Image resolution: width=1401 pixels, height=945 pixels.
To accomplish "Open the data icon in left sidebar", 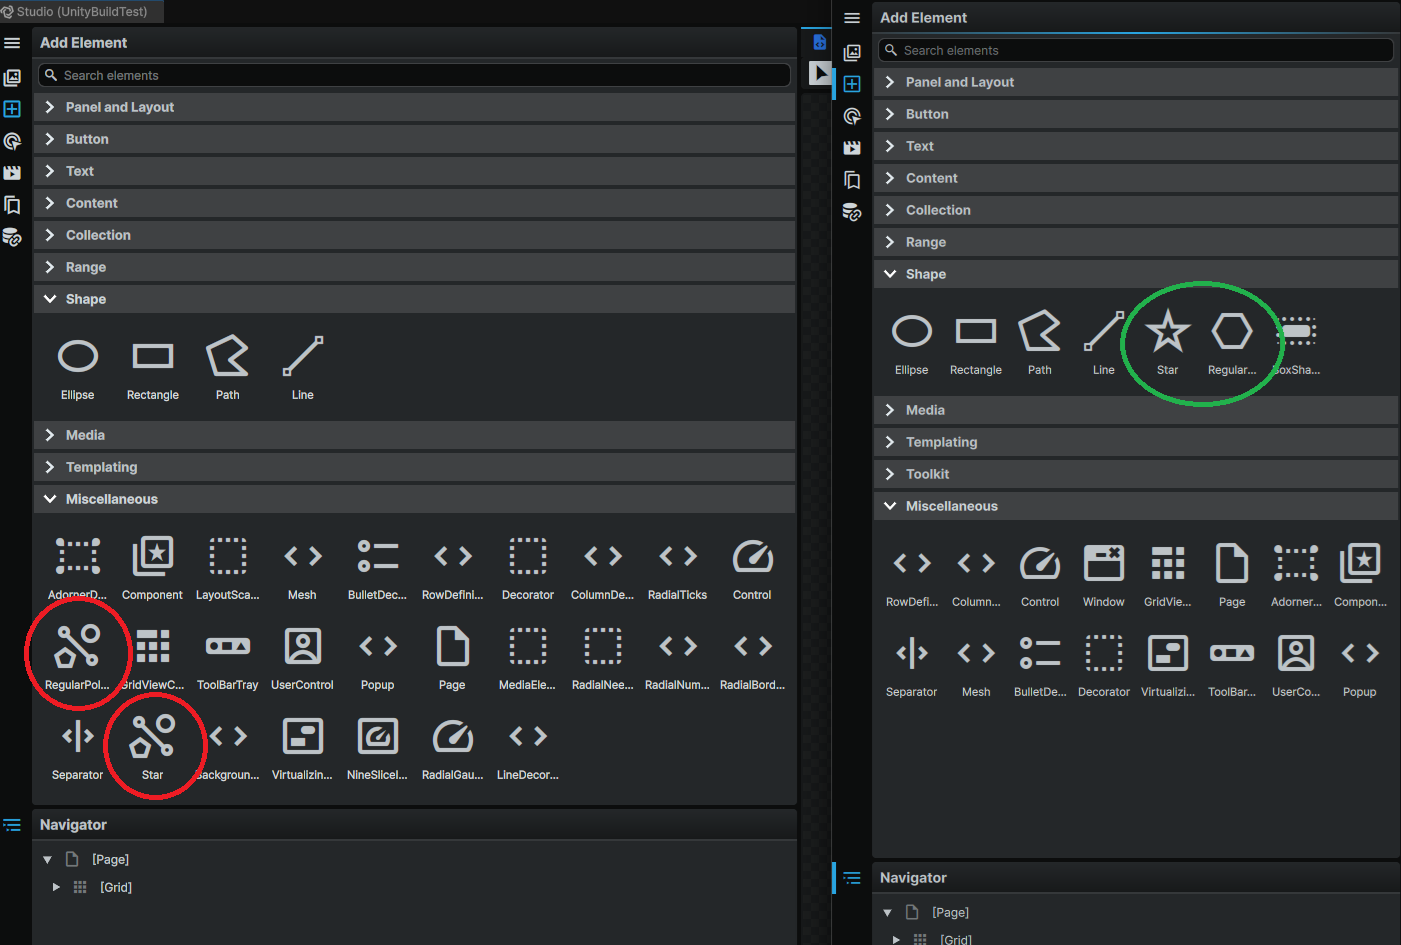I will tap(12, 237).
